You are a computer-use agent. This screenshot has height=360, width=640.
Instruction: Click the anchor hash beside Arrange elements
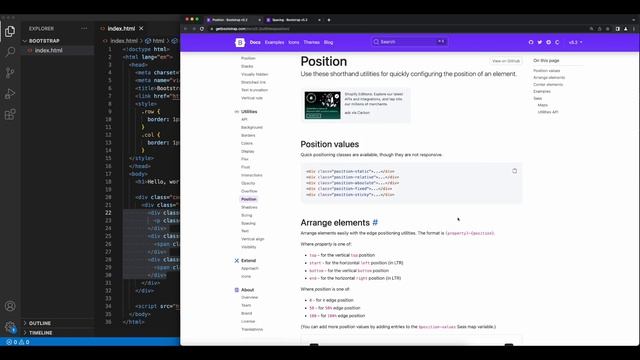tap(375, 222)
